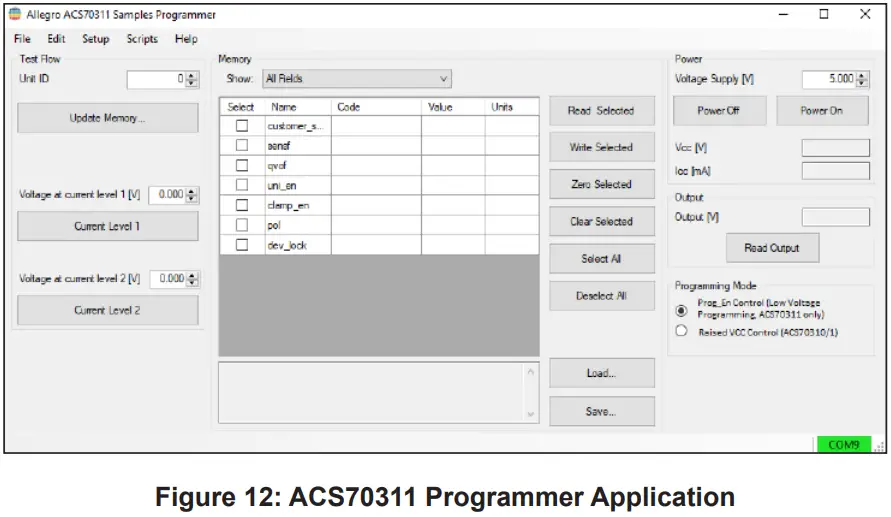
Task: Click the Read Selected button
Action: [x=602, y=111]
